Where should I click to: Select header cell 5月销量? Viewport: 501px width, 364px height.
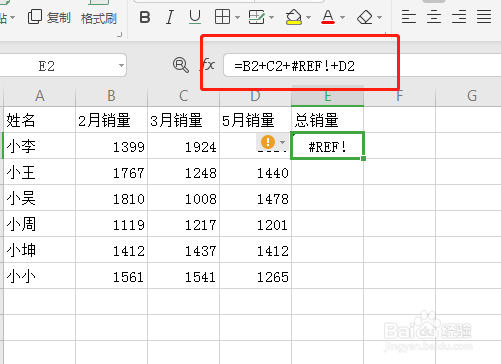[x=255, y=120]
